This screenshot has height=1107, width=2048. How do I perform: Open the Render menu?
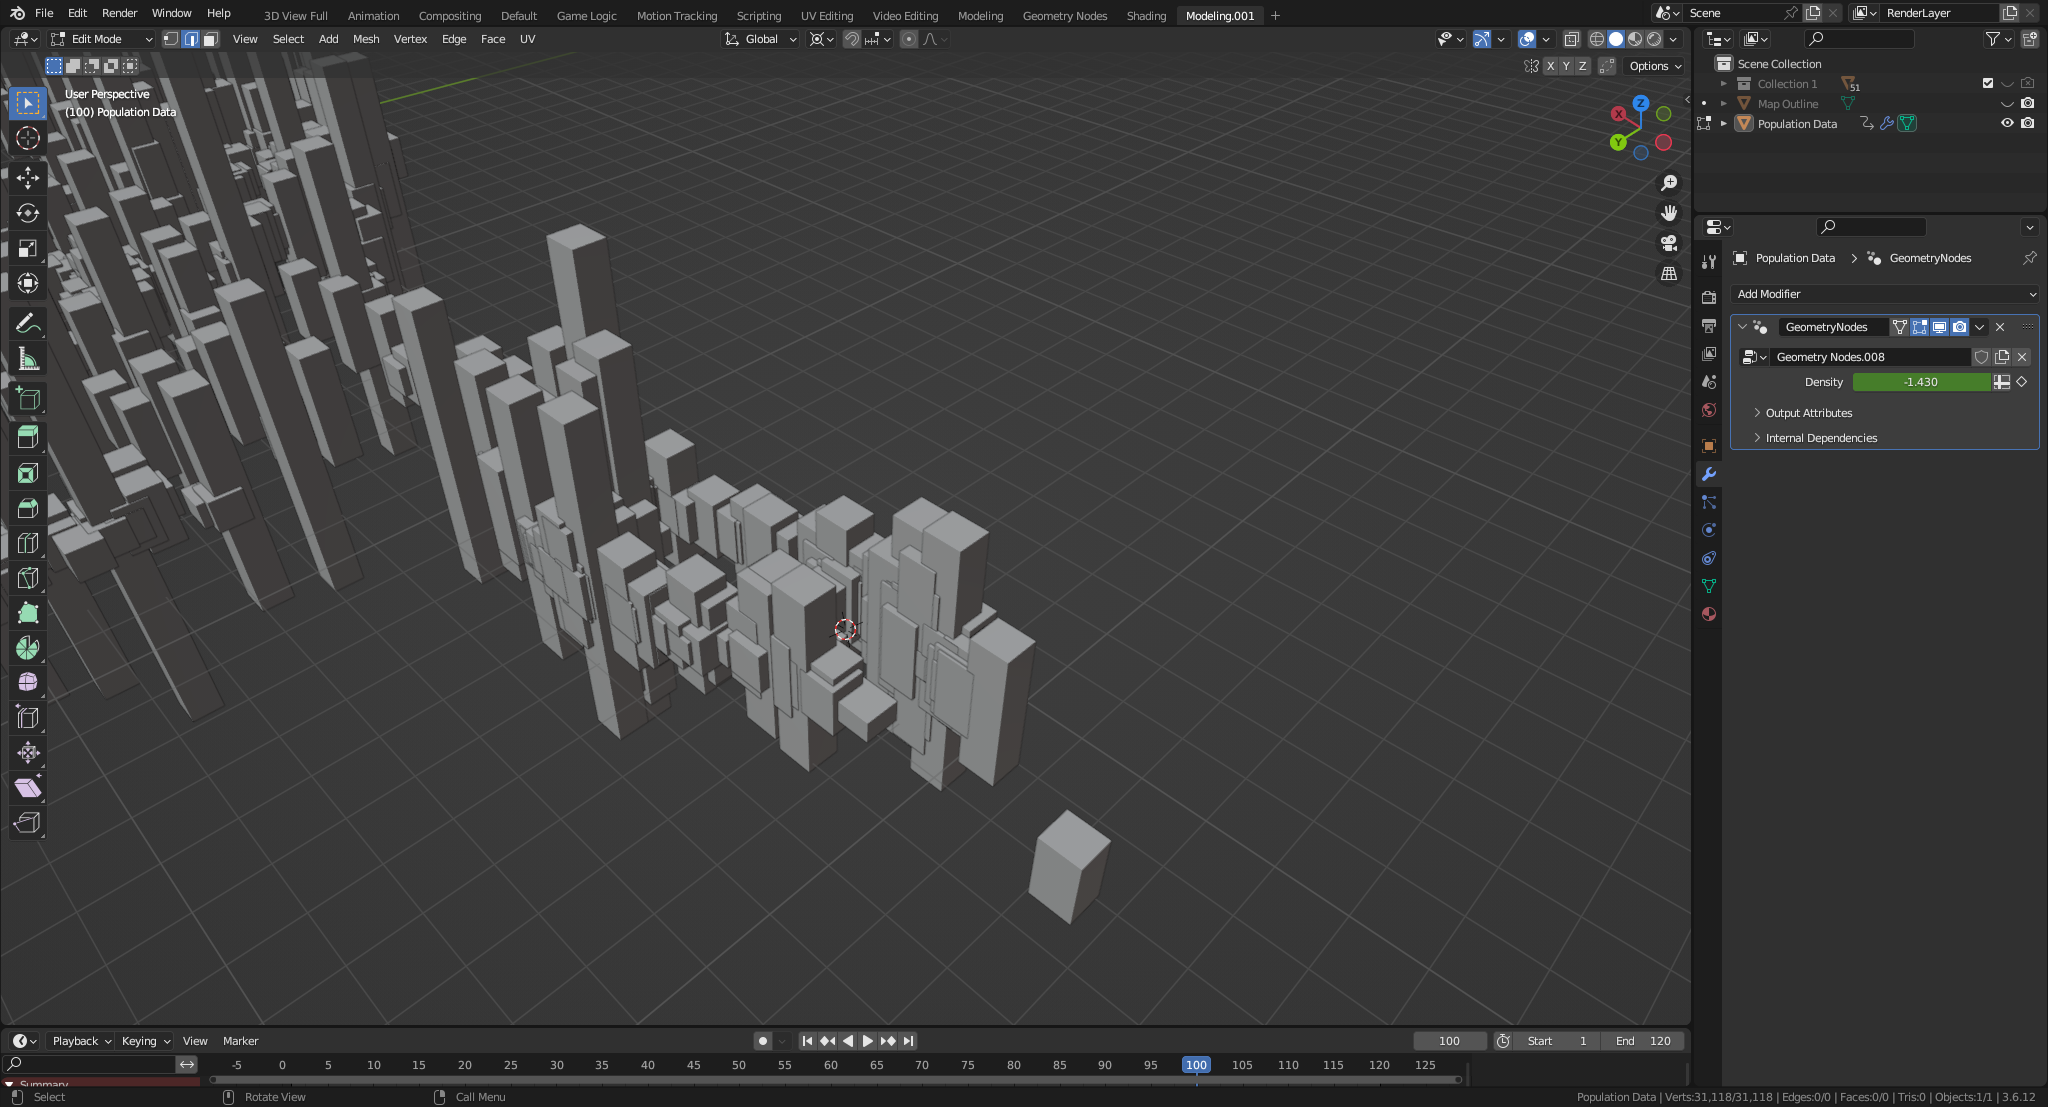pyautogui.click(x=119, y=13)
